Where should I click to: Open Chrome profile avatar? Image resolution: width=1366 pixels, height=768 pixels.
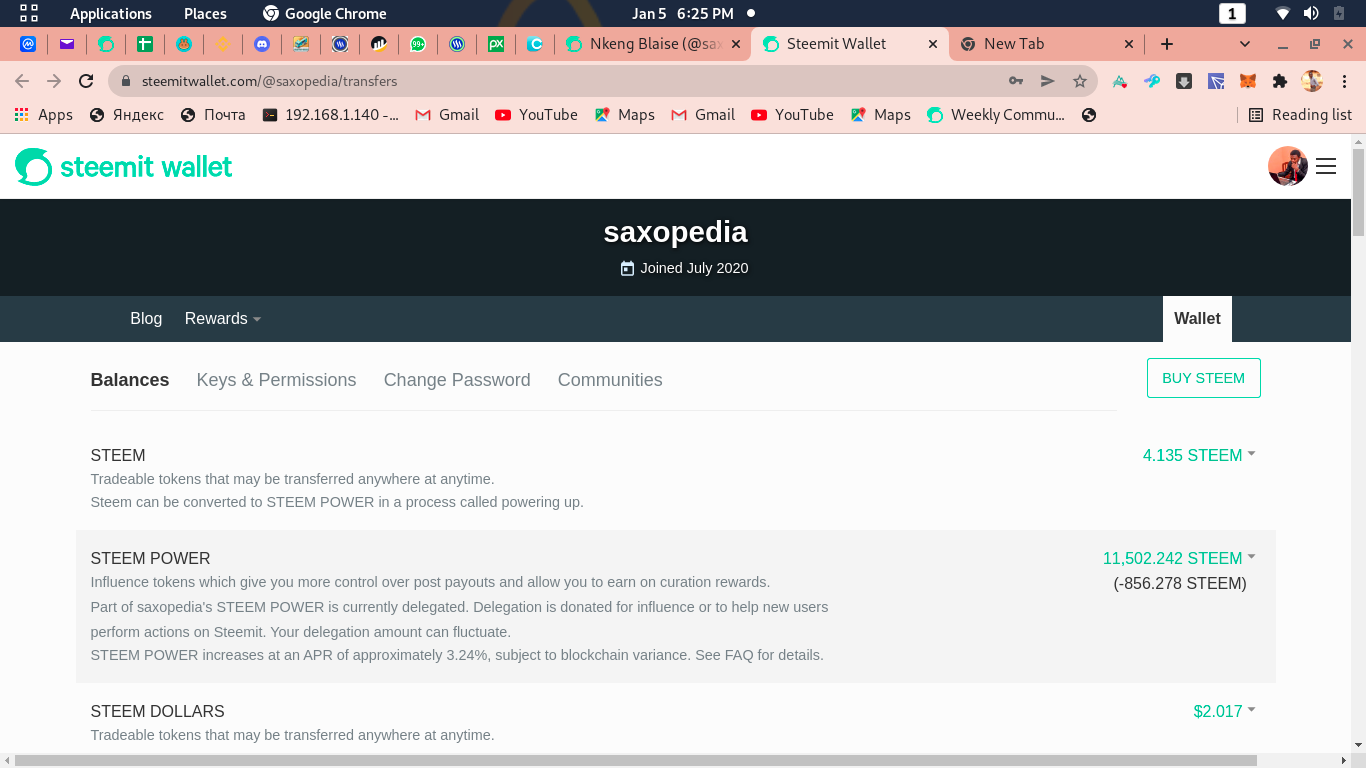tap(1312, 81)
